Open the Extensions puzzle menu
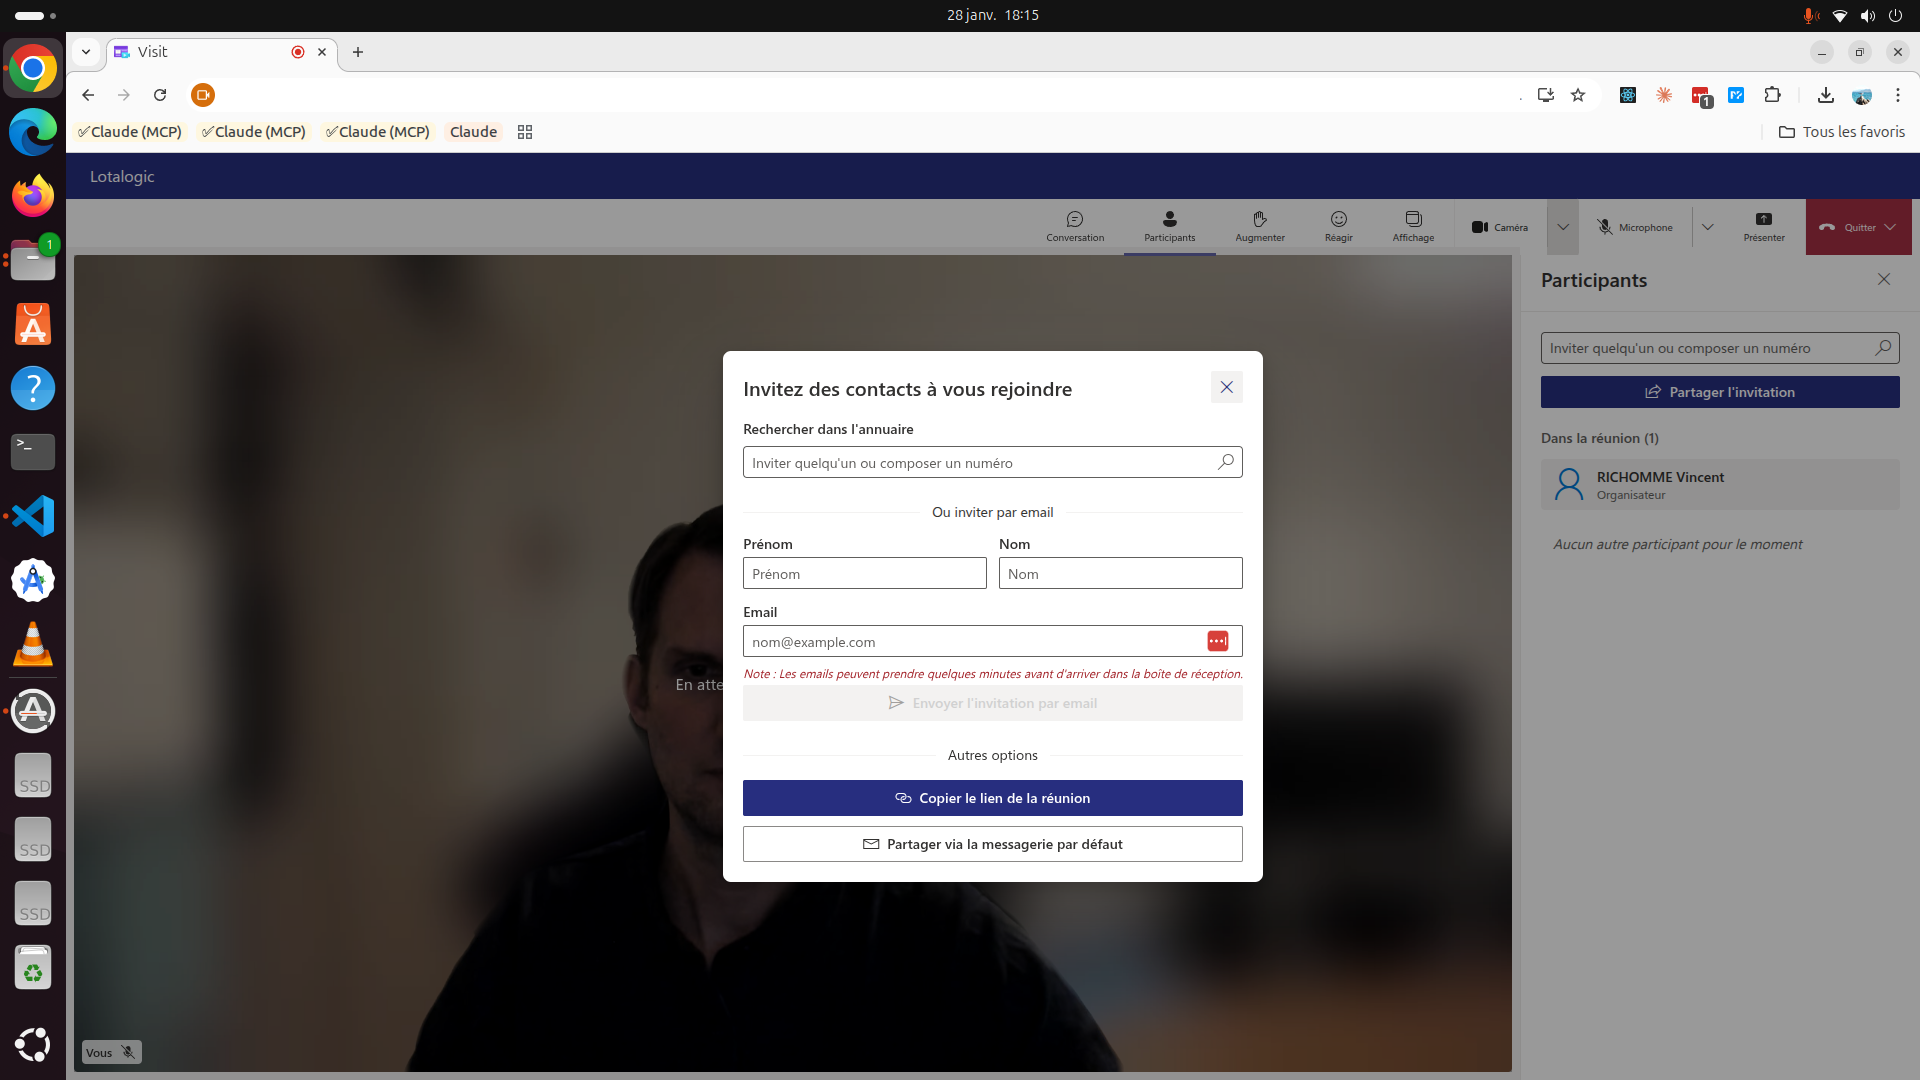 (1772, 95)
